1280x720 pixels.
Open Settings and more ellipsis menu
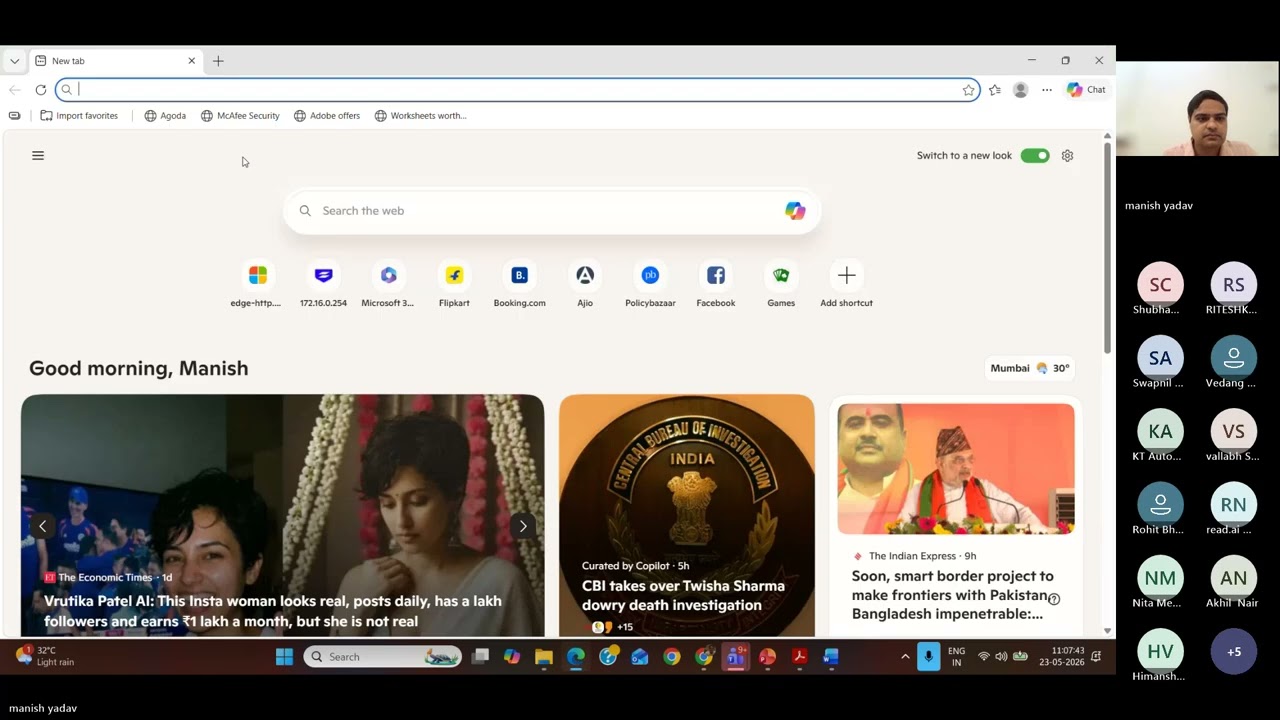tap(1047, 90)
